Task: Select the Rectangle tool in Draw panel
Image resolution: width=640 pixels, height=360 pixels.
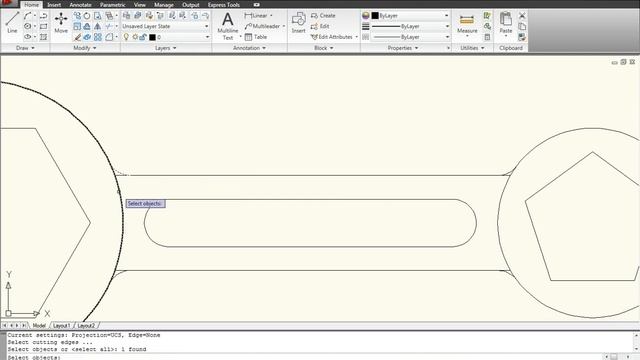Action: 44,26
